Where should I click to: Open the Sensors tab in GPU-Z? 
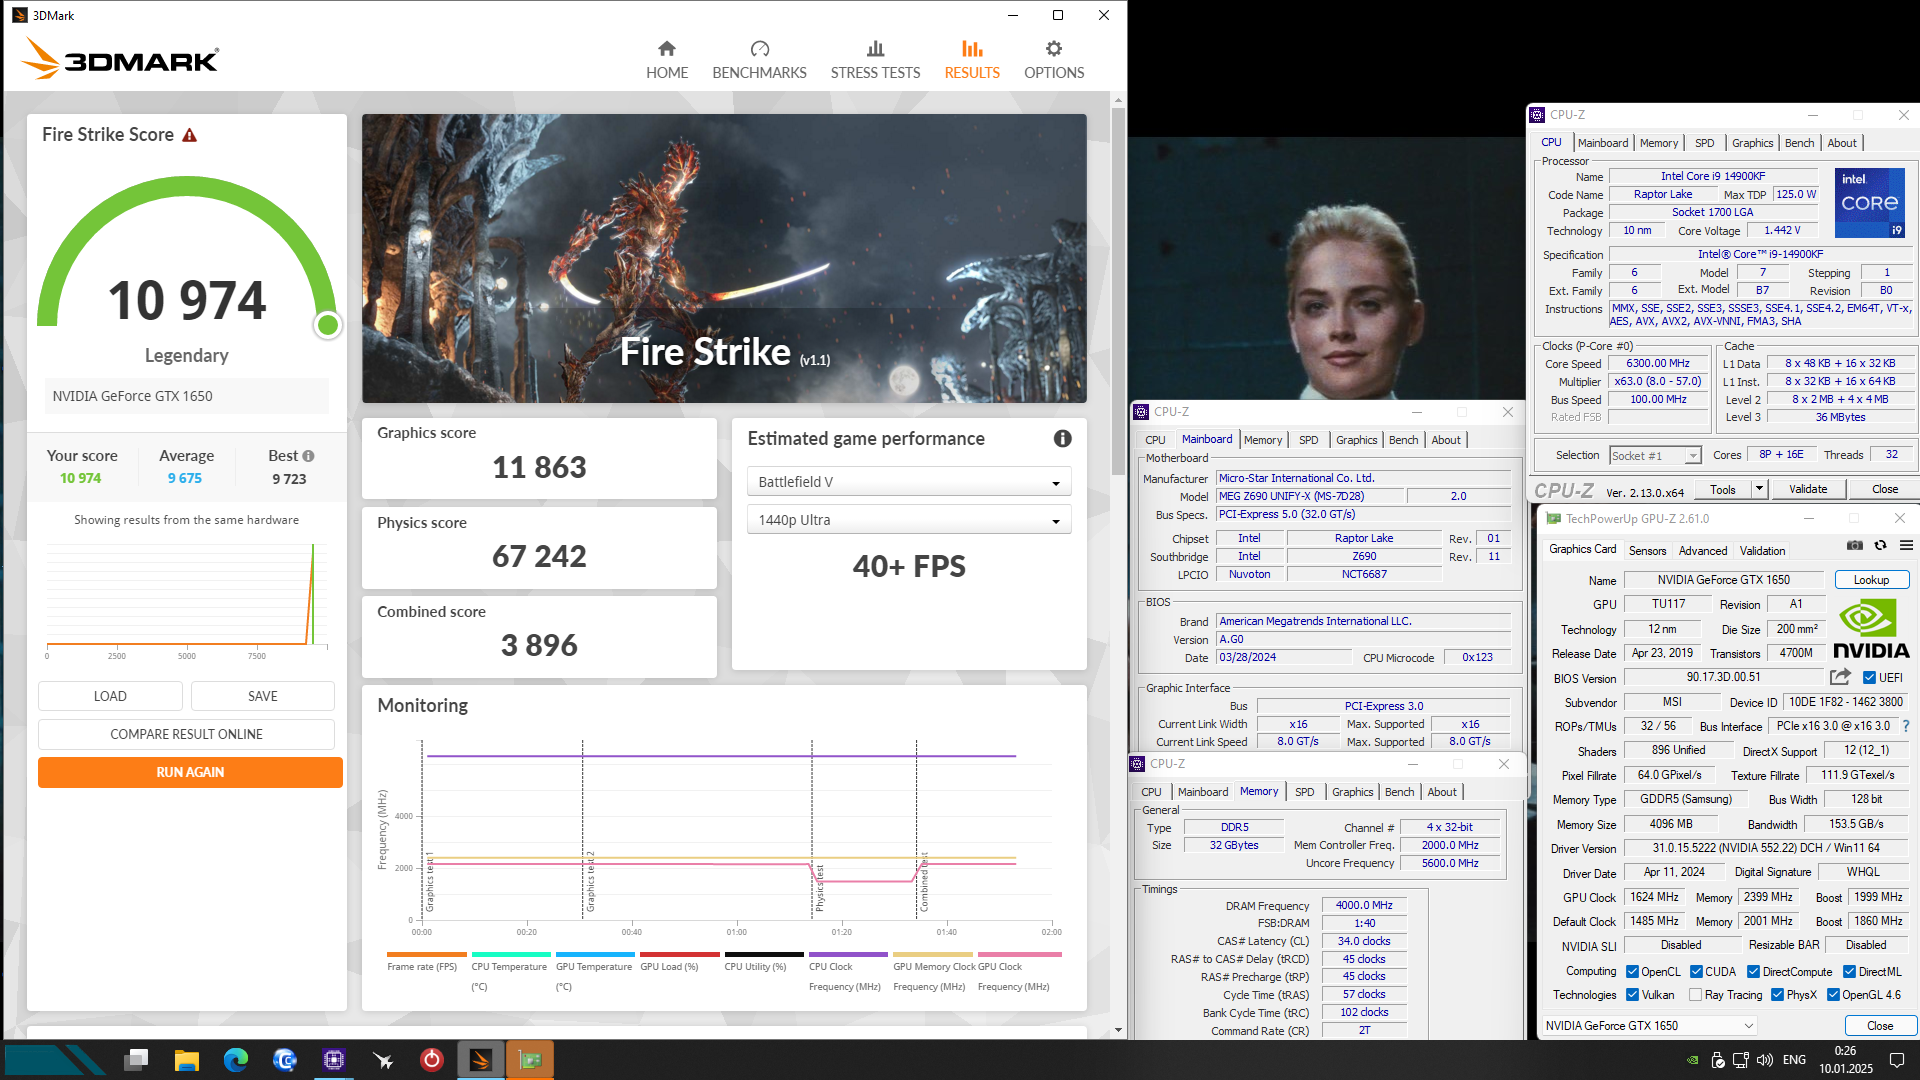pyautogui.click(x=1647, y=551)
